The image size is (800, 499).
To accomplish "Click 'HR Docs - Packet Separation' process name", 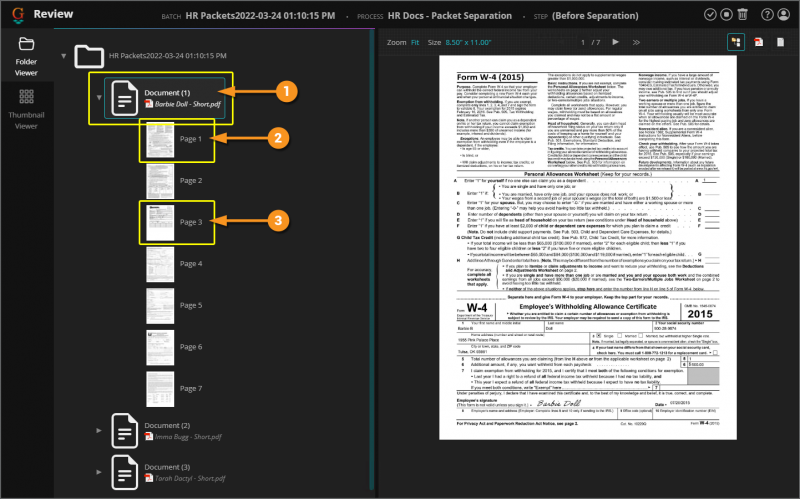I will point(449,16).
